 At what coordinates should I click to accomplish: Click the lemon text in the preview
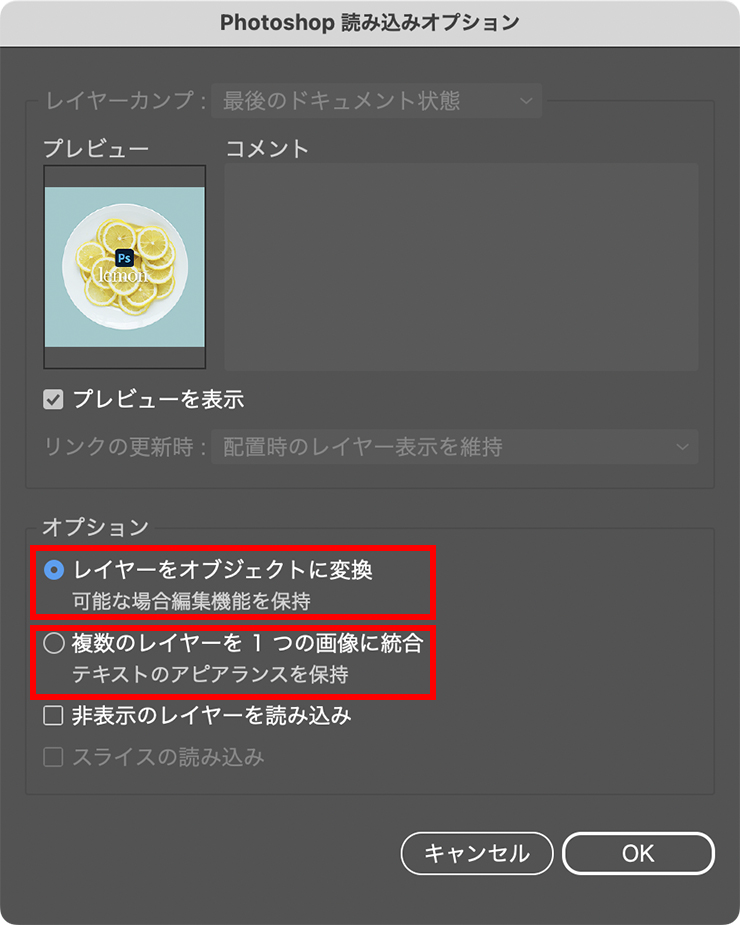(x=123, y=274)
